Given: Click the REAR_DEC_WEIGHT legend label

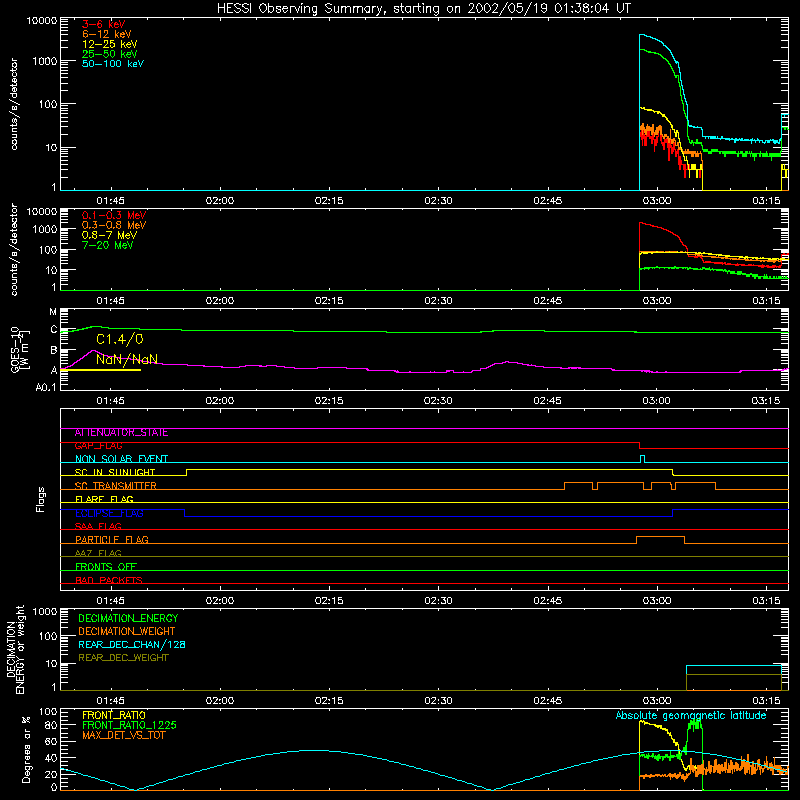Looking at the screenshot, I should click(x=123, y=658).
